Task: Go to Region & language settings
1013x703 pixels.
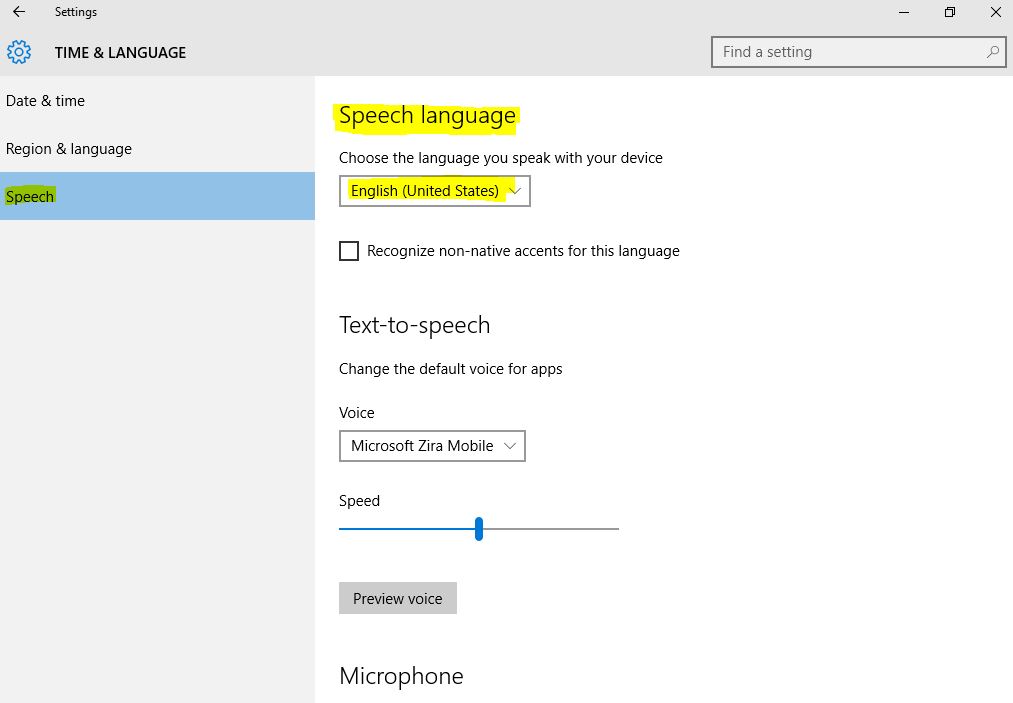Action: [69, 149]
